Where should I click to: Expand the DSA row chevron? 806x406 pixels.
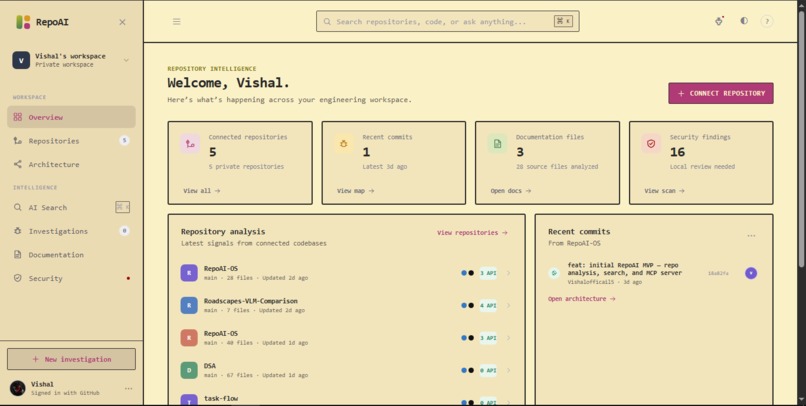pyautogui.click(x=509, y=370)
